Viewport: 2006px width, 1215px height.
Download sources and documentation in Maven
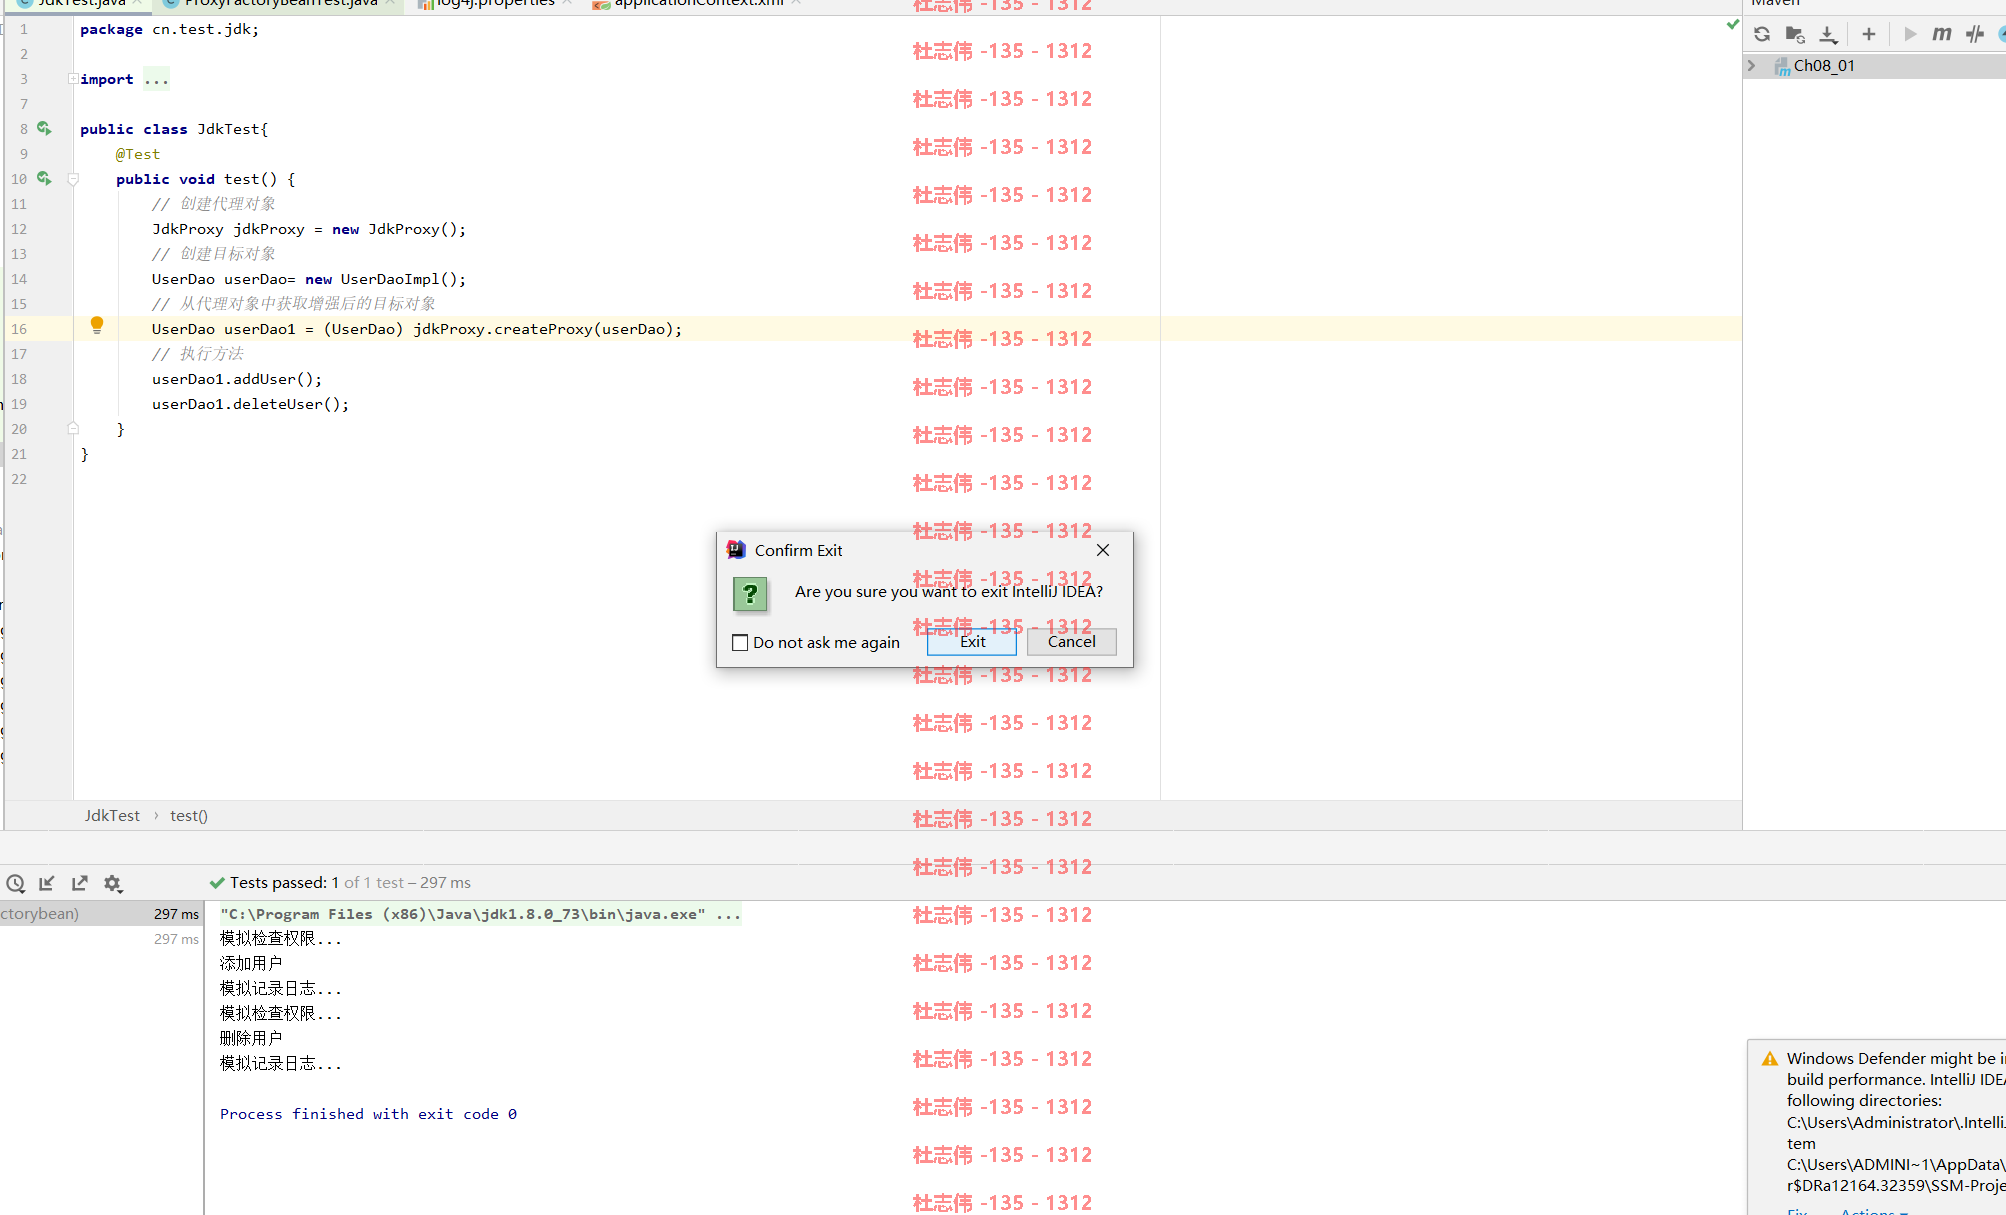coord(1828,34)
